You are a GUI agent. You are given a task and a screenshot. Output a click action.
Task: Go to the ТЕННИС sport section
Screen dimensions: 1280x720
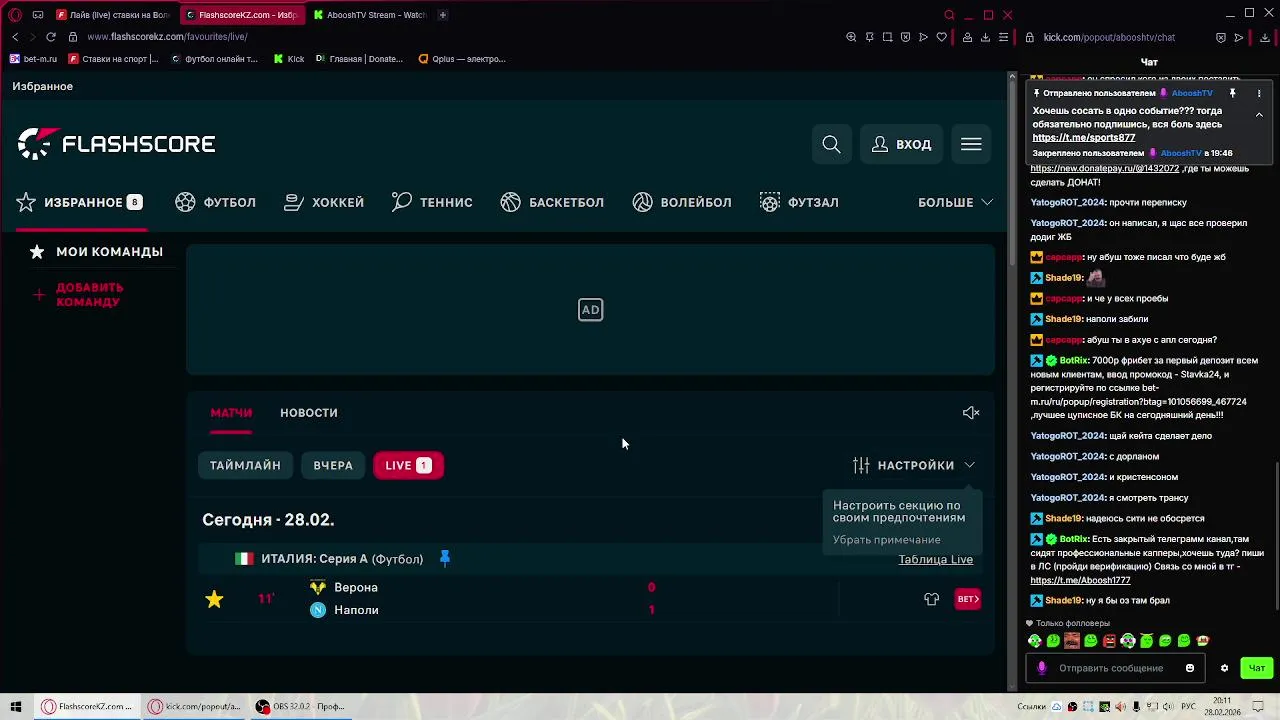[432, 202]
